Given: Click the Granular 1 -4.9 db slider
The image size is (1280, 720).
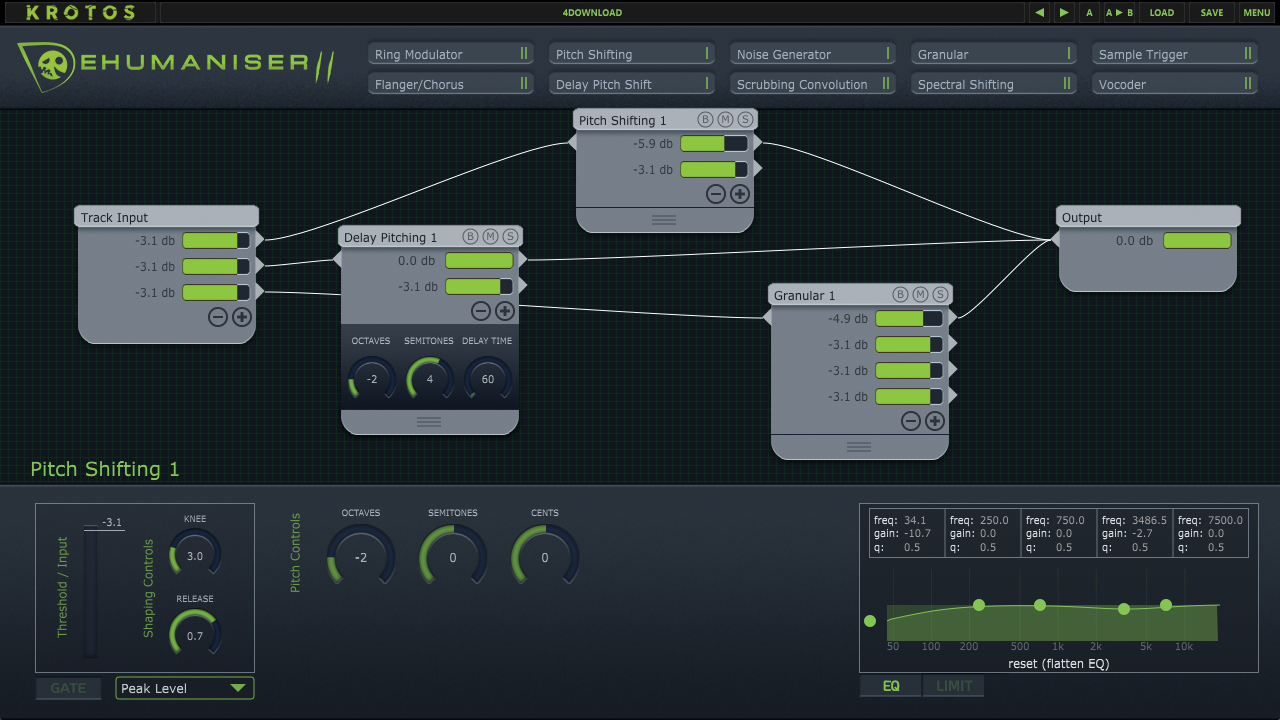Looking at the screenshot, I should point(909,319).
